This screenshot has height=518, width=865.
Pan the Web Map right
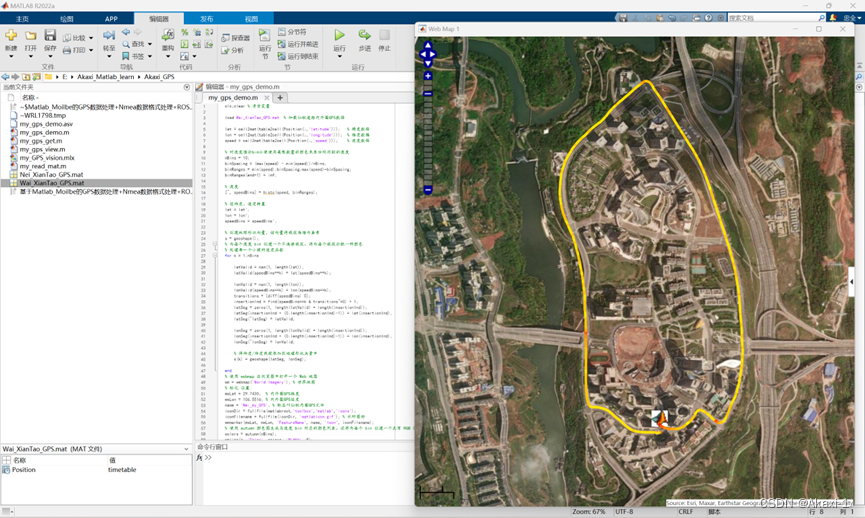(x=433, y=54)
